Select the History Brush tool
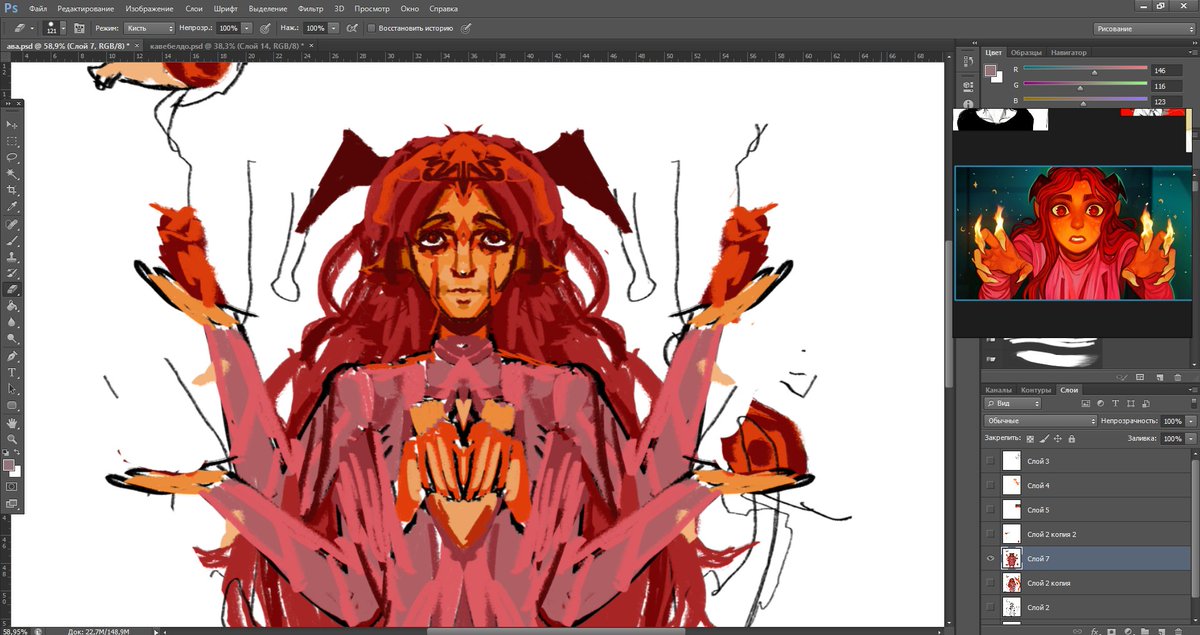 (x=12, y=273)
